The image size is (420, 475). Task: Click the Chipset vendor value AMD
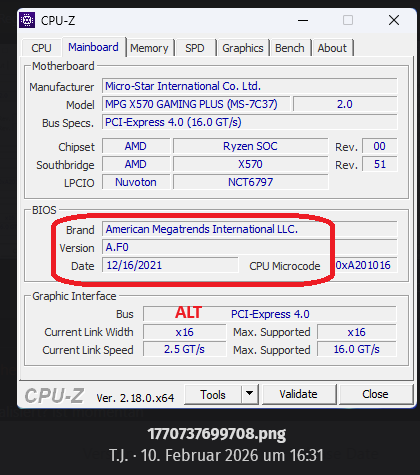(x=136, y=146)
